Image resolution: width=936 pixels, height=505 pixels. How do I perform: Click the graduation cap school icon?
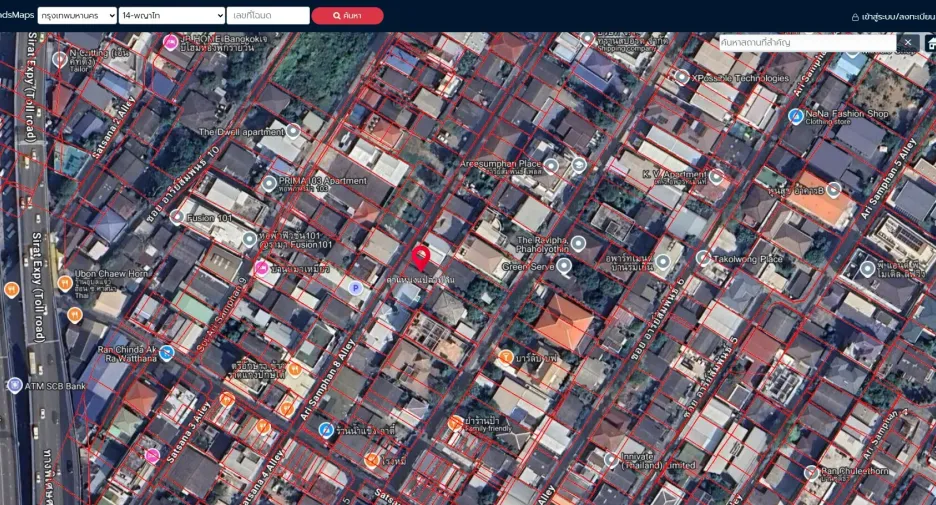pos(578,165)
